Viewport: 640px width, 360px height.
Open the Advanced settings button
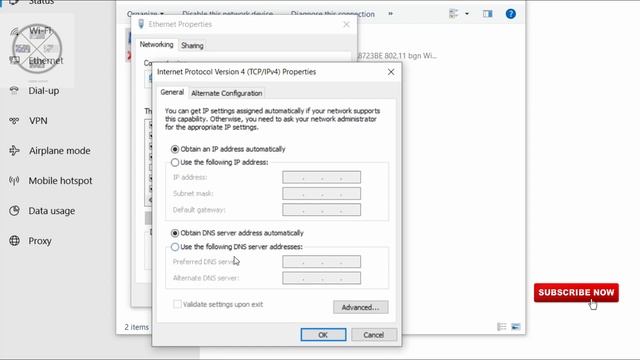pos(360,307)
